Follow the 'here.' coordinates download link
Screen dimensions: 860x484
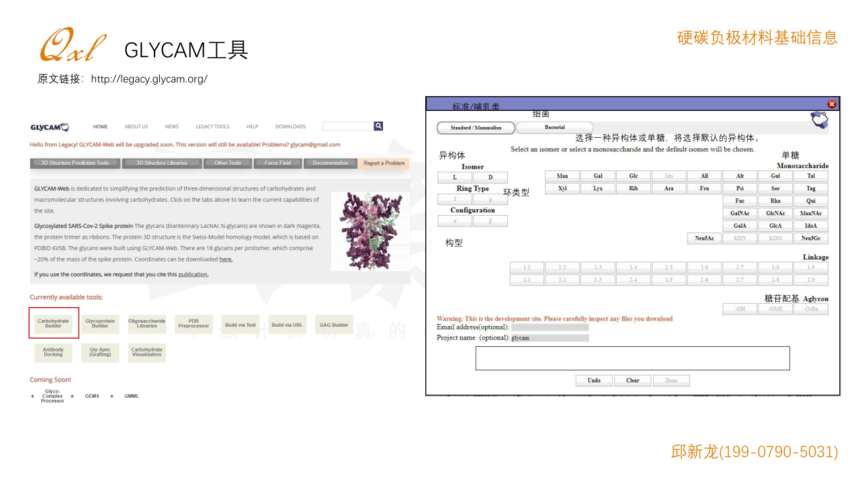[225, 260]
